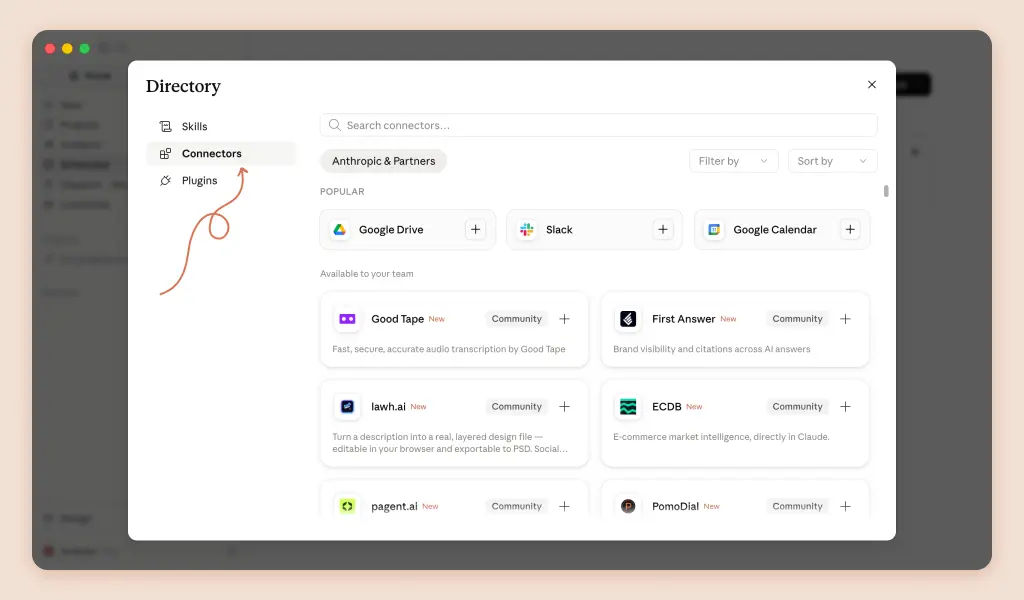Add the Slack connector
This screenshot has width=1024, height=600.
[663, 229]
